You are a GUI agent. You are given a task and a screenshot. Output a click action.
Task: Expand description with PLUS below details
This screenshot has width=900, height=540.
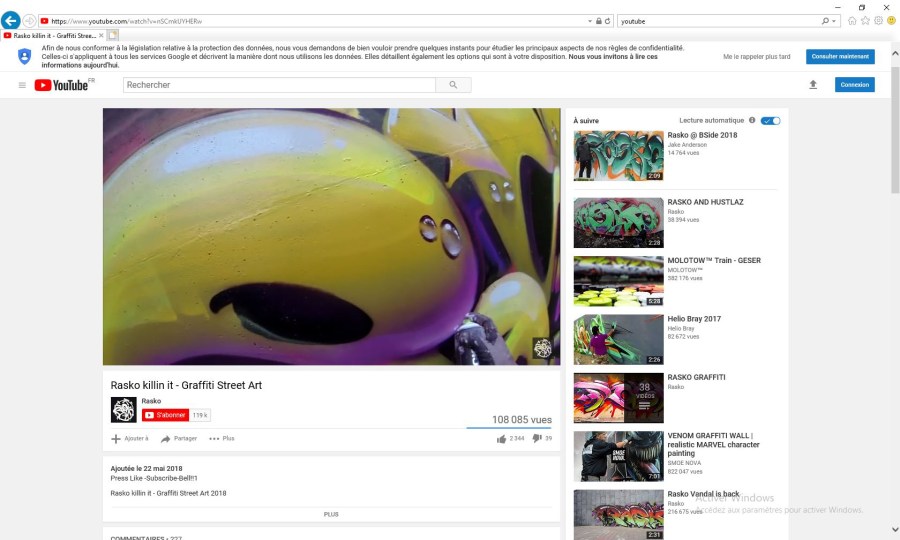[331, 514]
